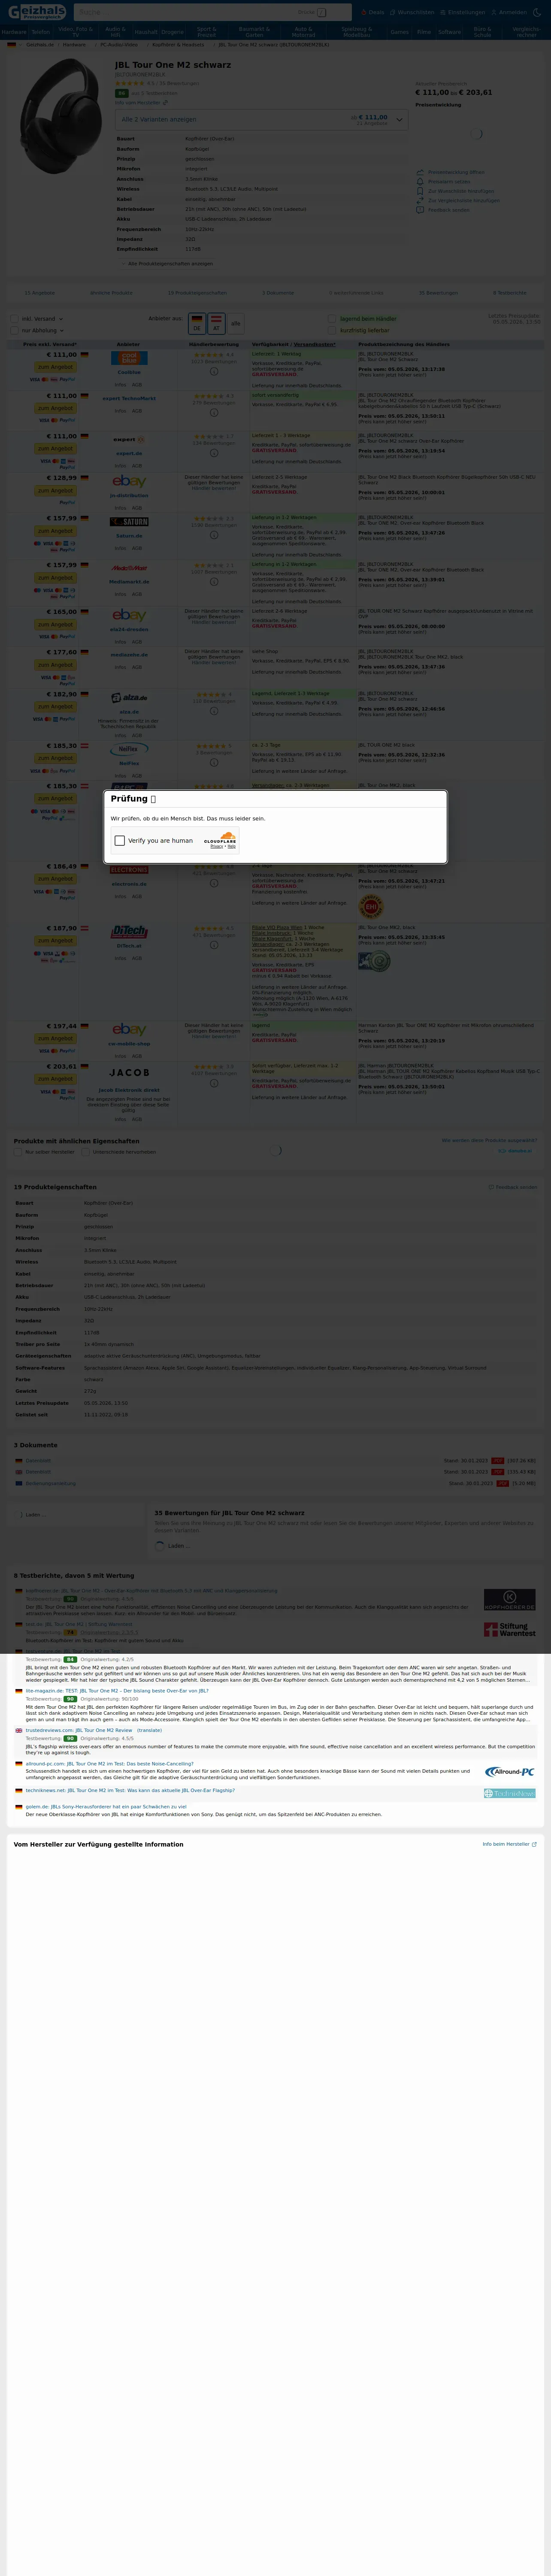Open the trustedreviews.com review link
The width and height of the screenshot is (551, 2576).
79,1730
